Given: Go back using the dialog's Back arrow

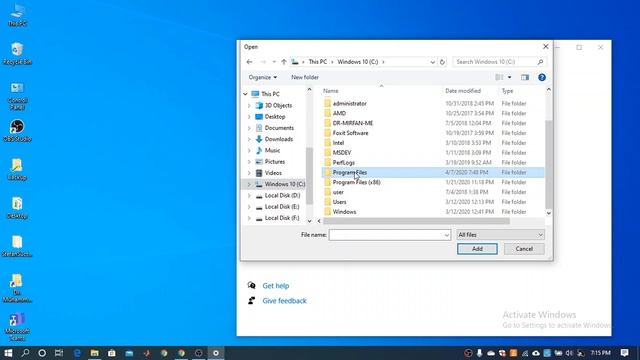Looking at the screenshot, I should tap(249, 62).
